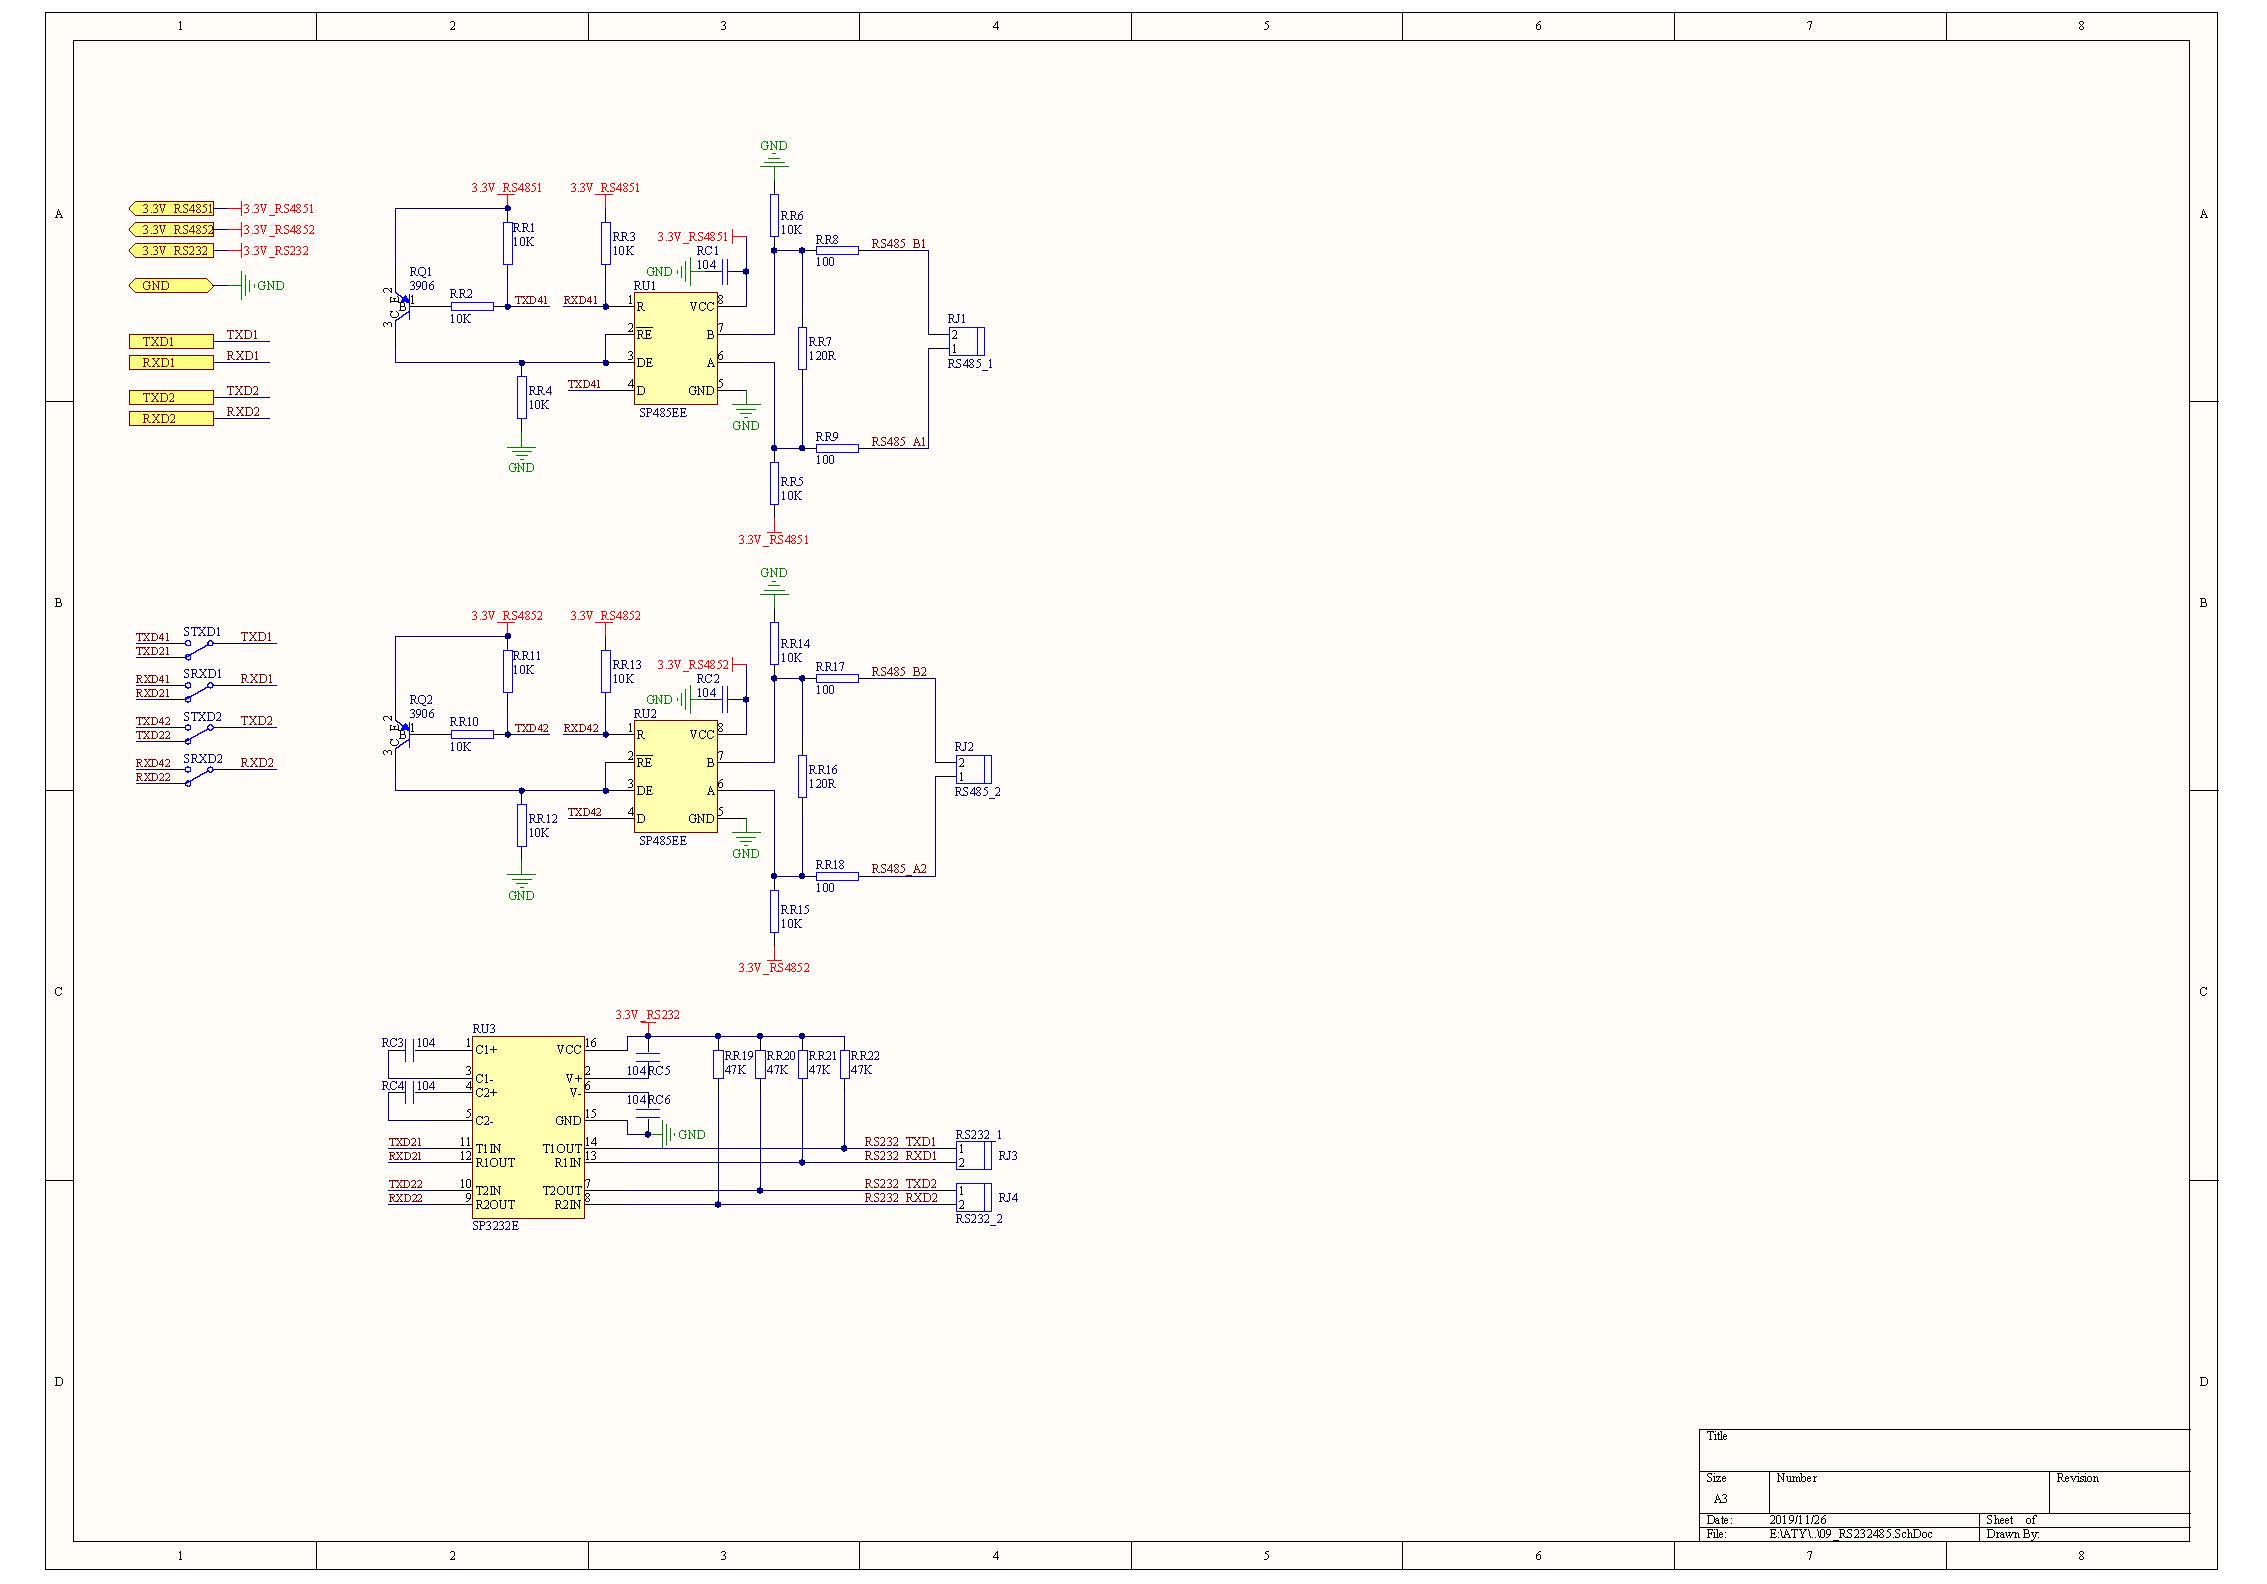
Task: Select the RU1 SP485EE transceiver chip
Action: [x=675, y=348]
